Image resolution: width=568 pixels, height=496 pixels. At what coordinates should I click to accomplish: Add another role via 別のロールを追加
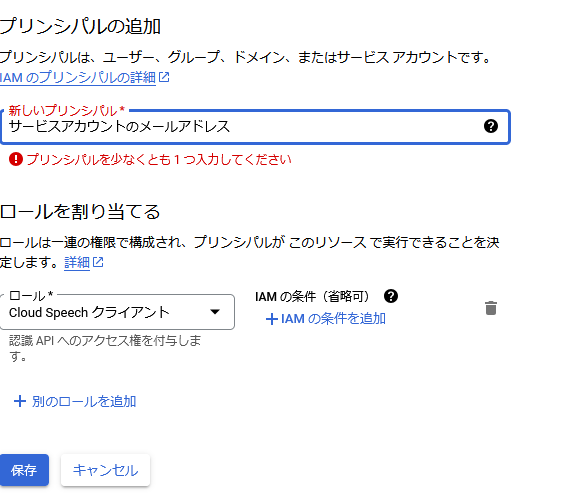[x=75, y=401]
